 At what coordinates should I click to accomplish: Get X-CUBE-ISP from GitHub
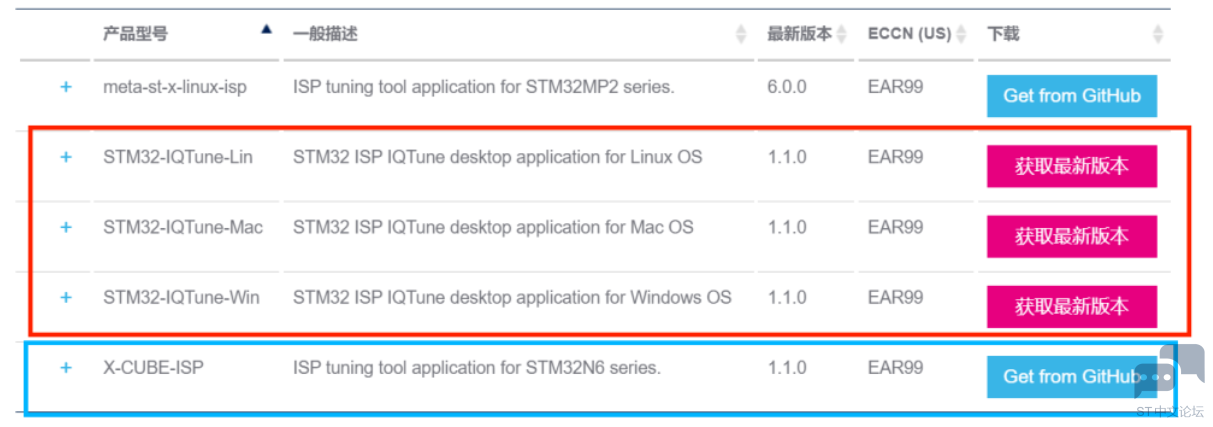click(x=1072, y=376)
